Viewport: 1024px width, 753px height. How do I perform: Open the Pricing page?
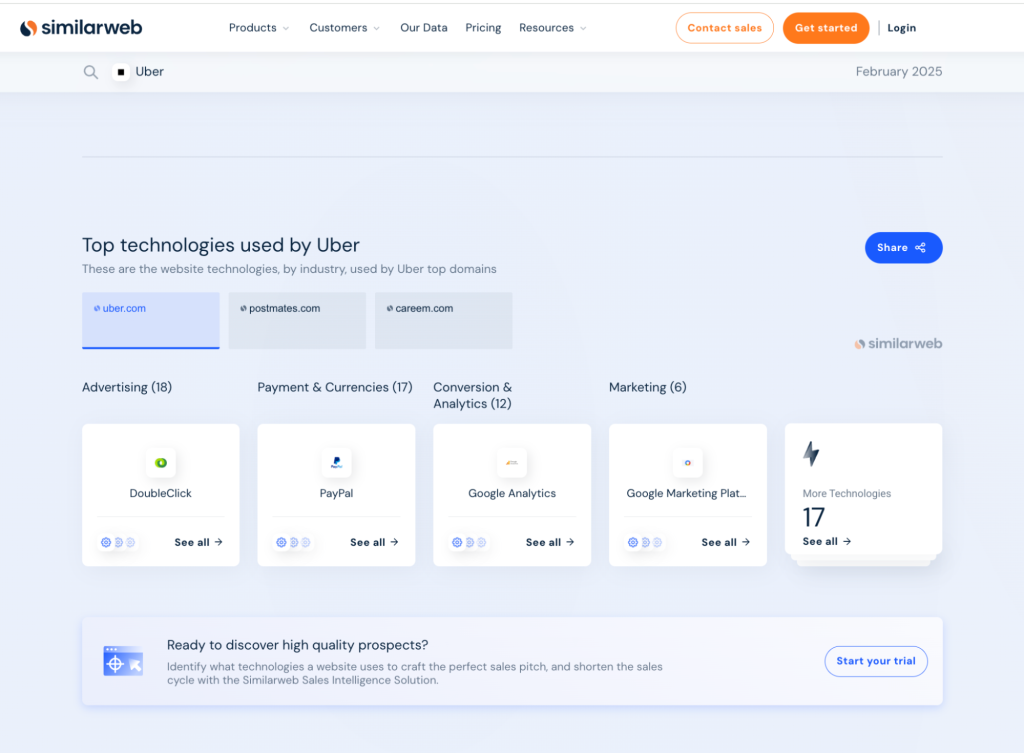click(x=483, y=27)
